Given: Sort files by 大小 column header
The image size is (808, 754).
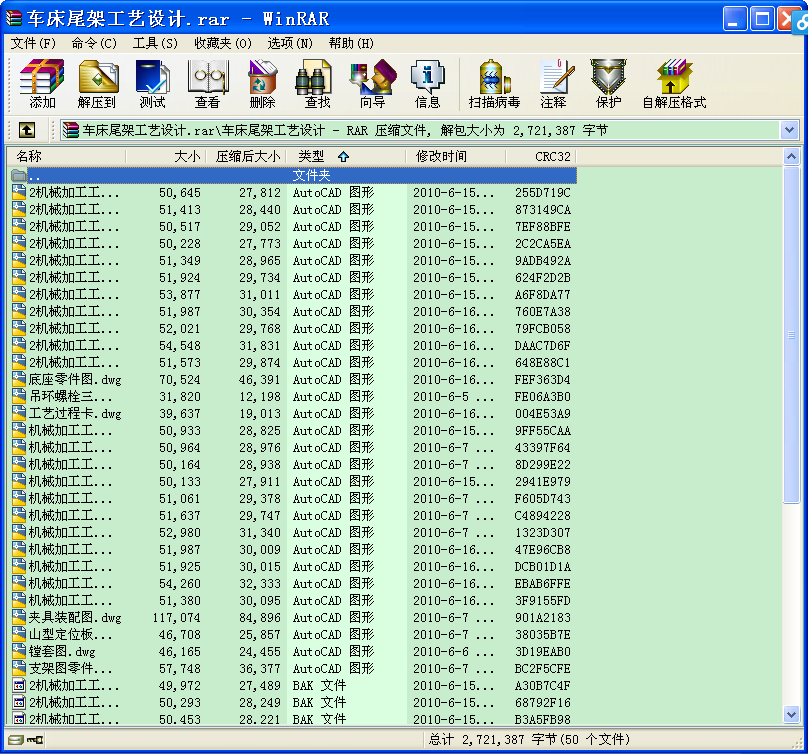Looking at the screenshot, I should click(x=166, y=156).
